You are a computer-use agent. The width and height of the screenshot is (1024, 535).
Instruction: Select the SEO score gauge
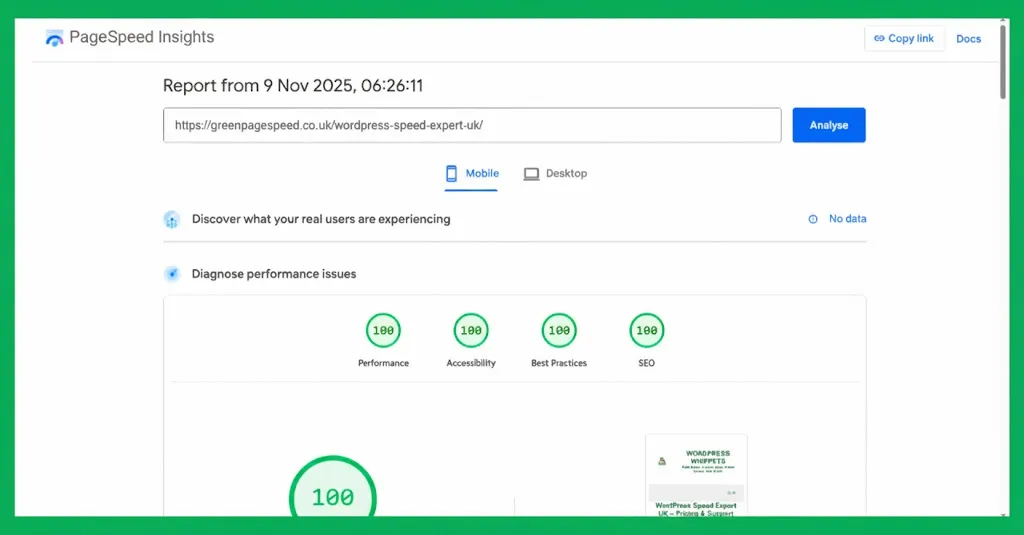pos(647,330)
